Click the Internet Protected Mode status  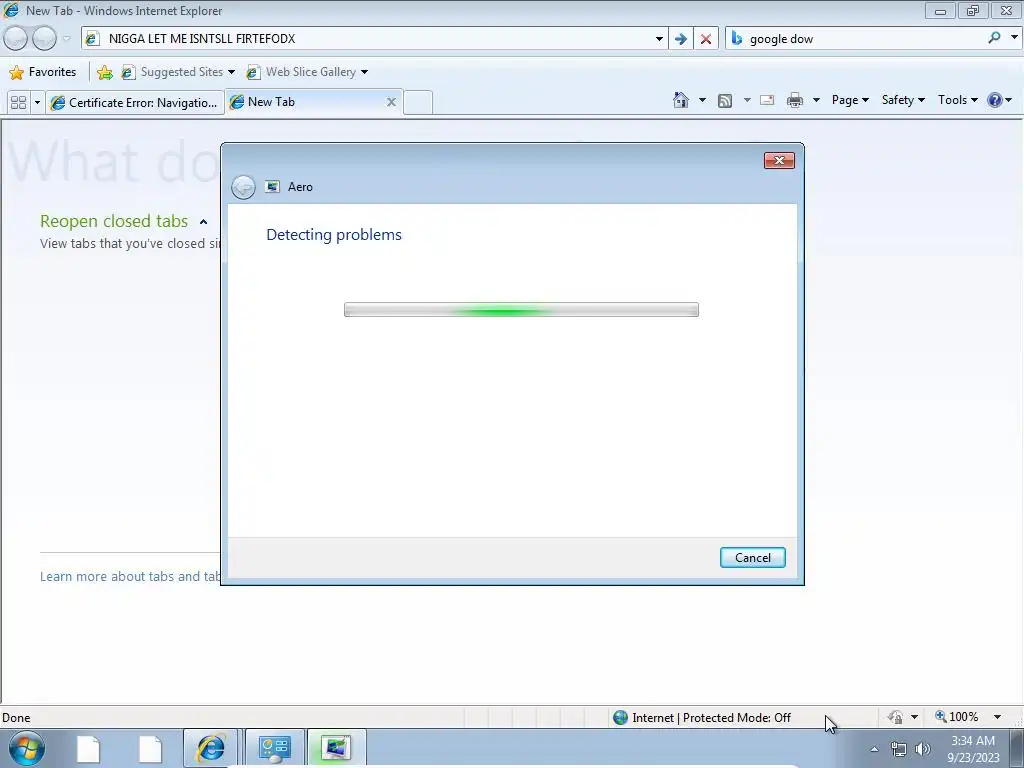(x=711, y=718)
